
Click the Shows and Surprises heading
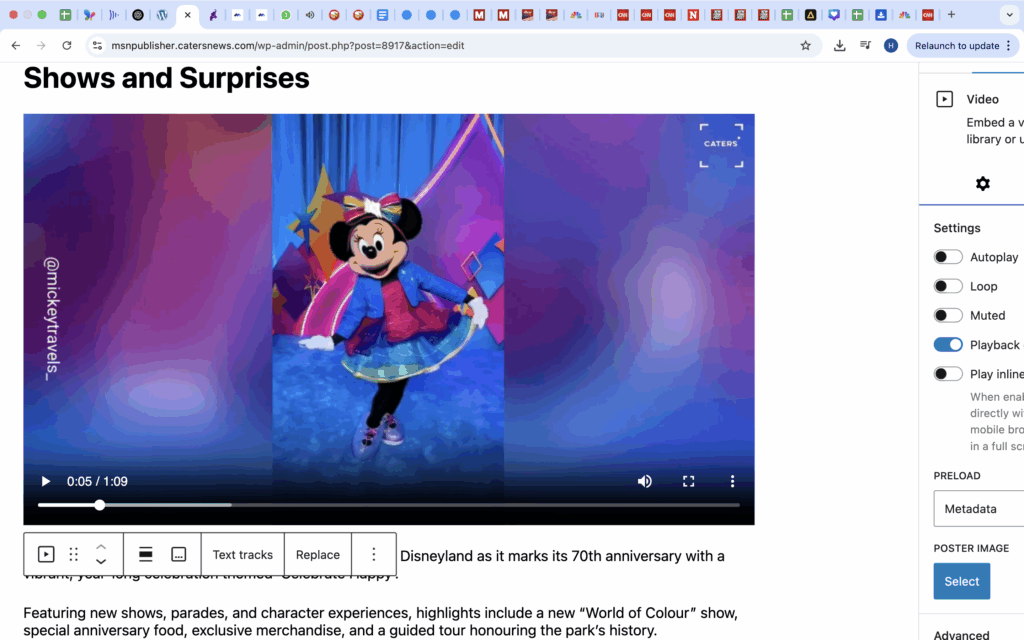tap(167, 78)
